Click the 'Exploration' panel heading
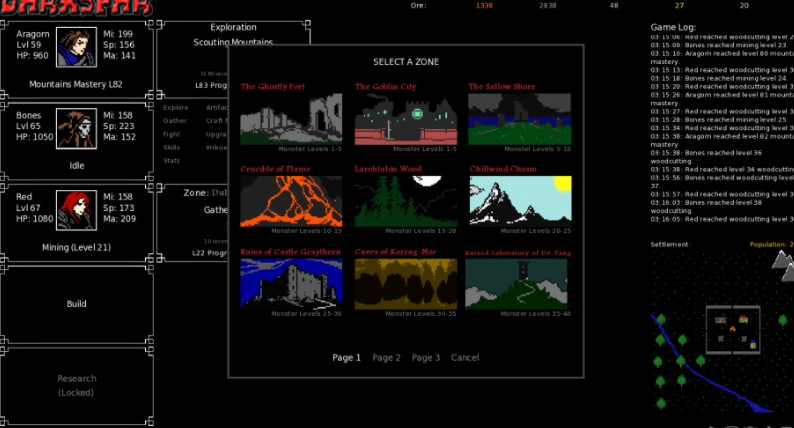Image resolution: width=794 pixels, height=428 pixels. (233, 27)
